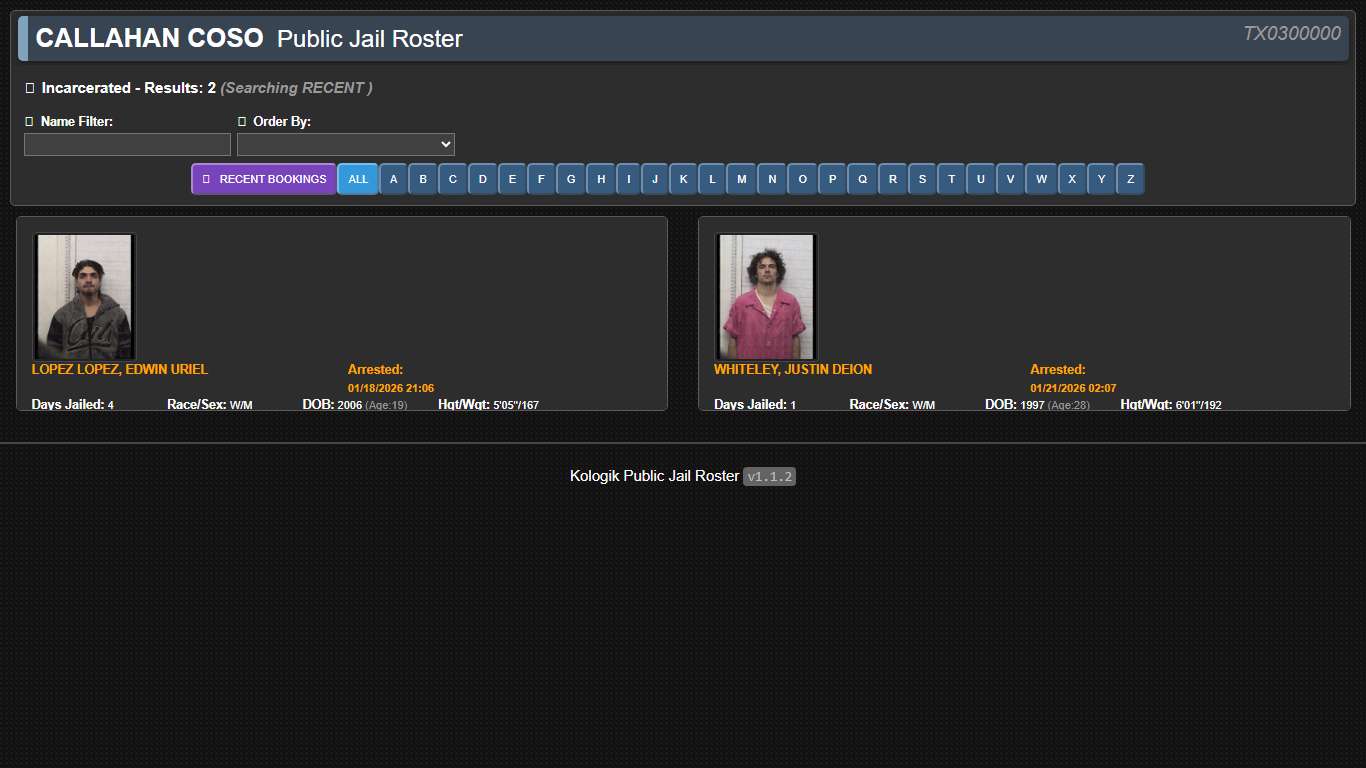This screenshot has width=1366, height=768.
Task: Click the icon beside Incarcerated Results header
Action: coord(30,87)
